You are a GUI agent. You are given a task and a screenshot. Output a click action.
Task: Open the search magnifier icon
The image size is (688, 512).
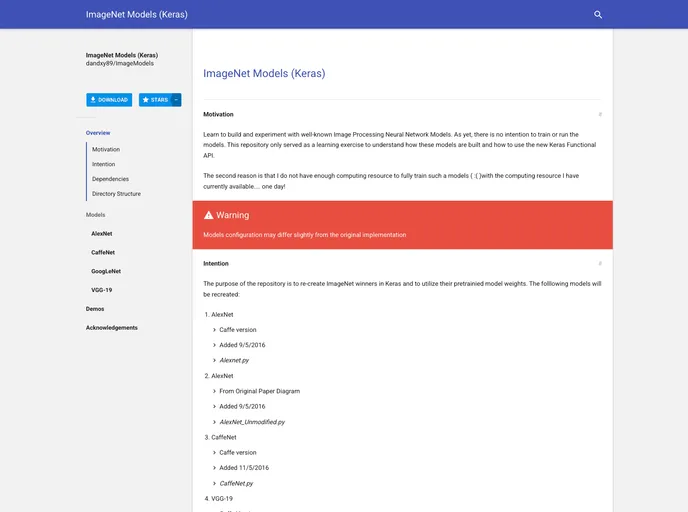[x=598, y=14]
